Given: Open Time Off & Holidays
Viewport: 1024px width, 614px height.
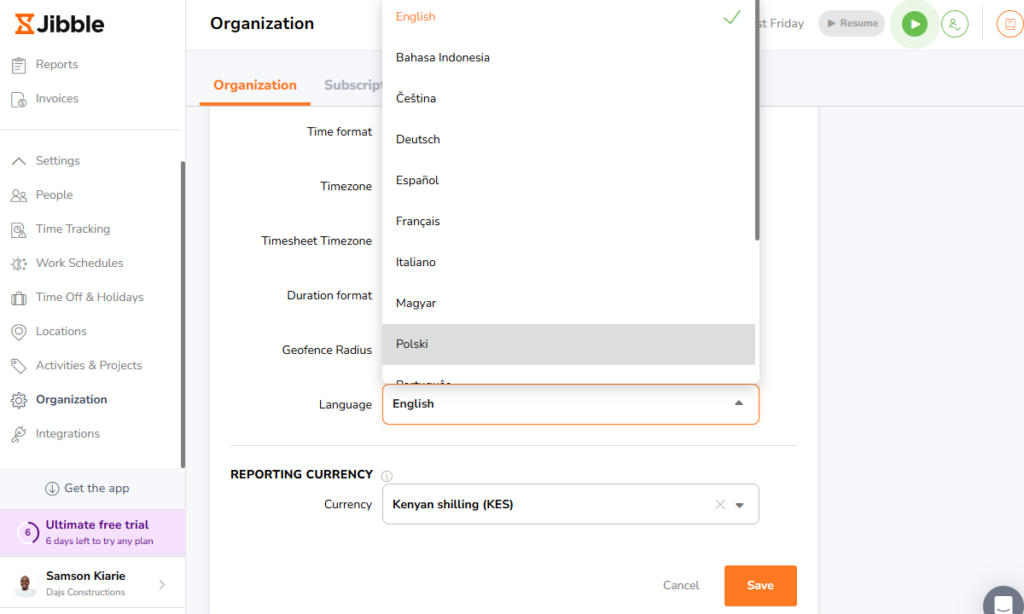Looking at the screenshot, I should coord(89,297).
